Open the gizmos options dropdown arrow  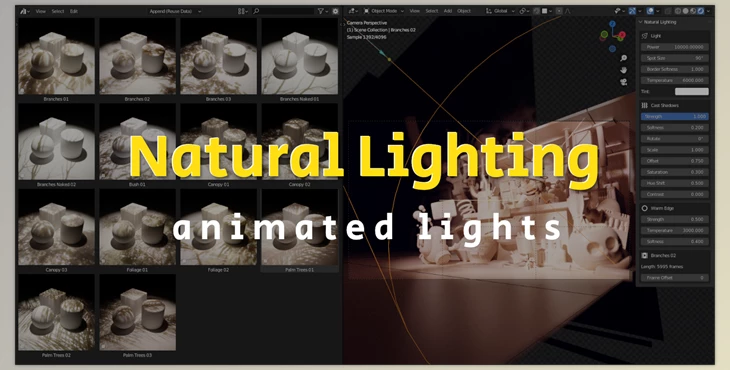click(x=641, y=11)
